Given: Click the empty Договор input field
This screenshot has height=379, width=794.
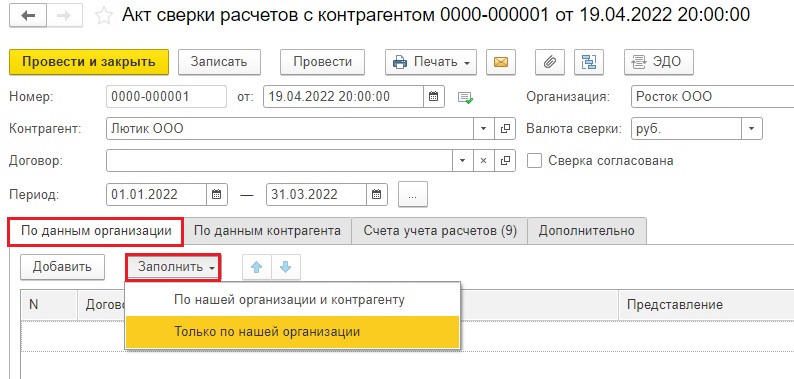Looking at the screenshot, I should (279, 161).
